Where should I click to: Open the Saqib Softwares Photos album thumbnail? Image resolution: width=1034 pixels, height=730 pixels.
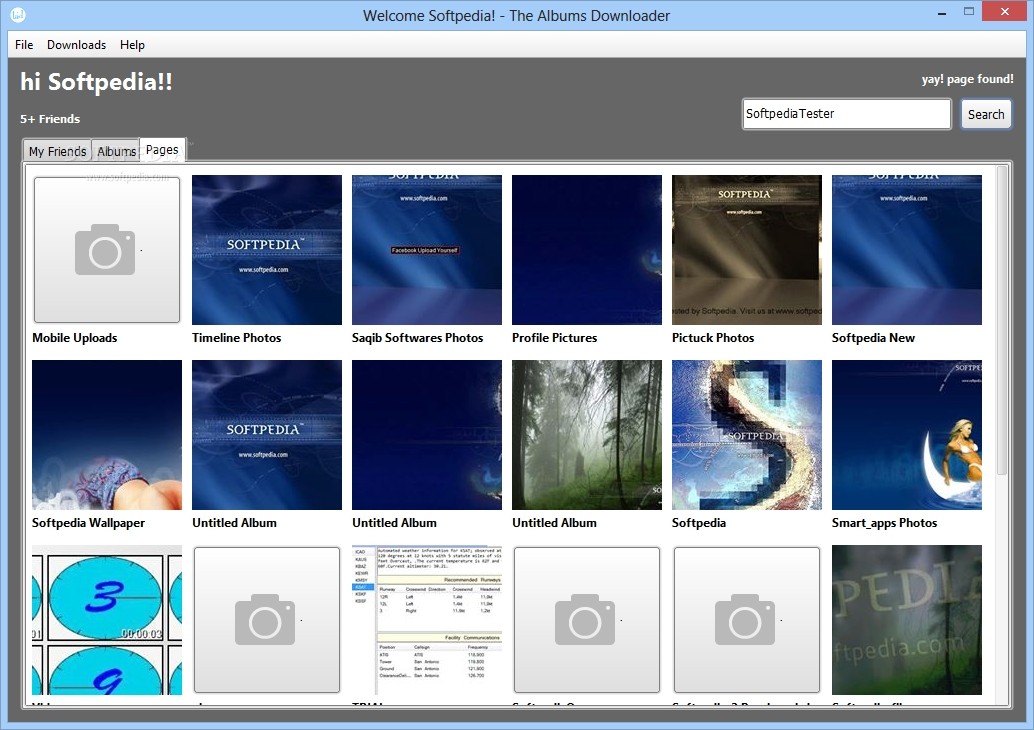tap(427, 250)
